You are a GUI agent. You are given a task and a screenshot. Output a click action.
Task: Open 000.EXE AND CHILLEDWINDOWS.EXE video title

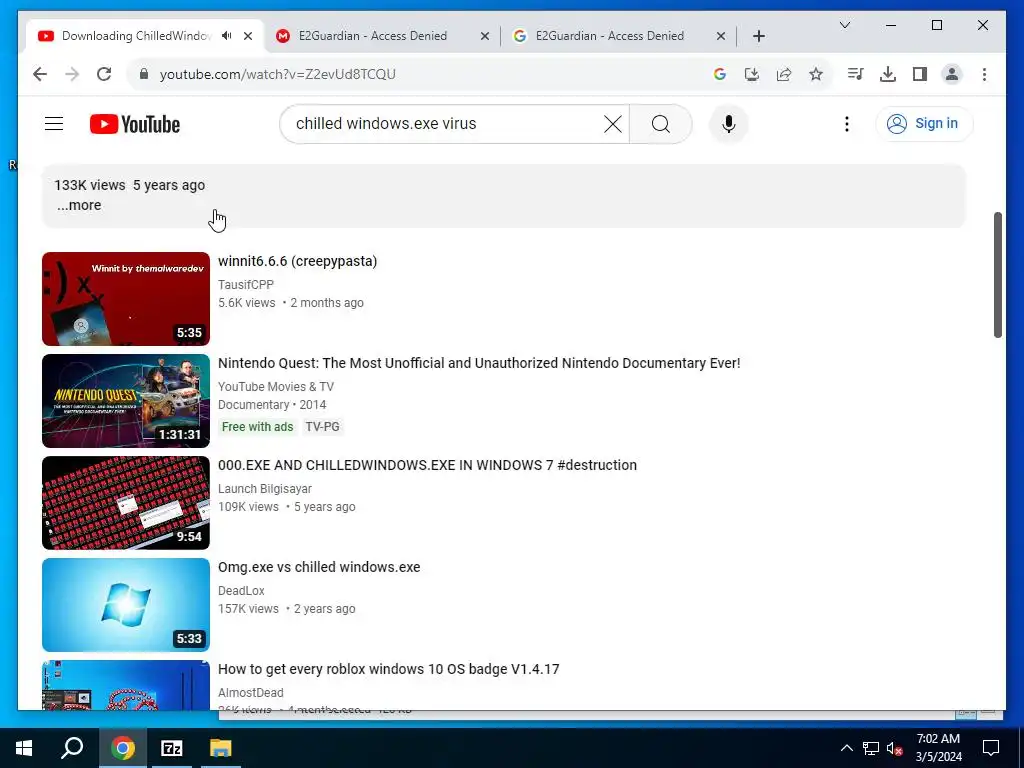(x=427, y=465)
